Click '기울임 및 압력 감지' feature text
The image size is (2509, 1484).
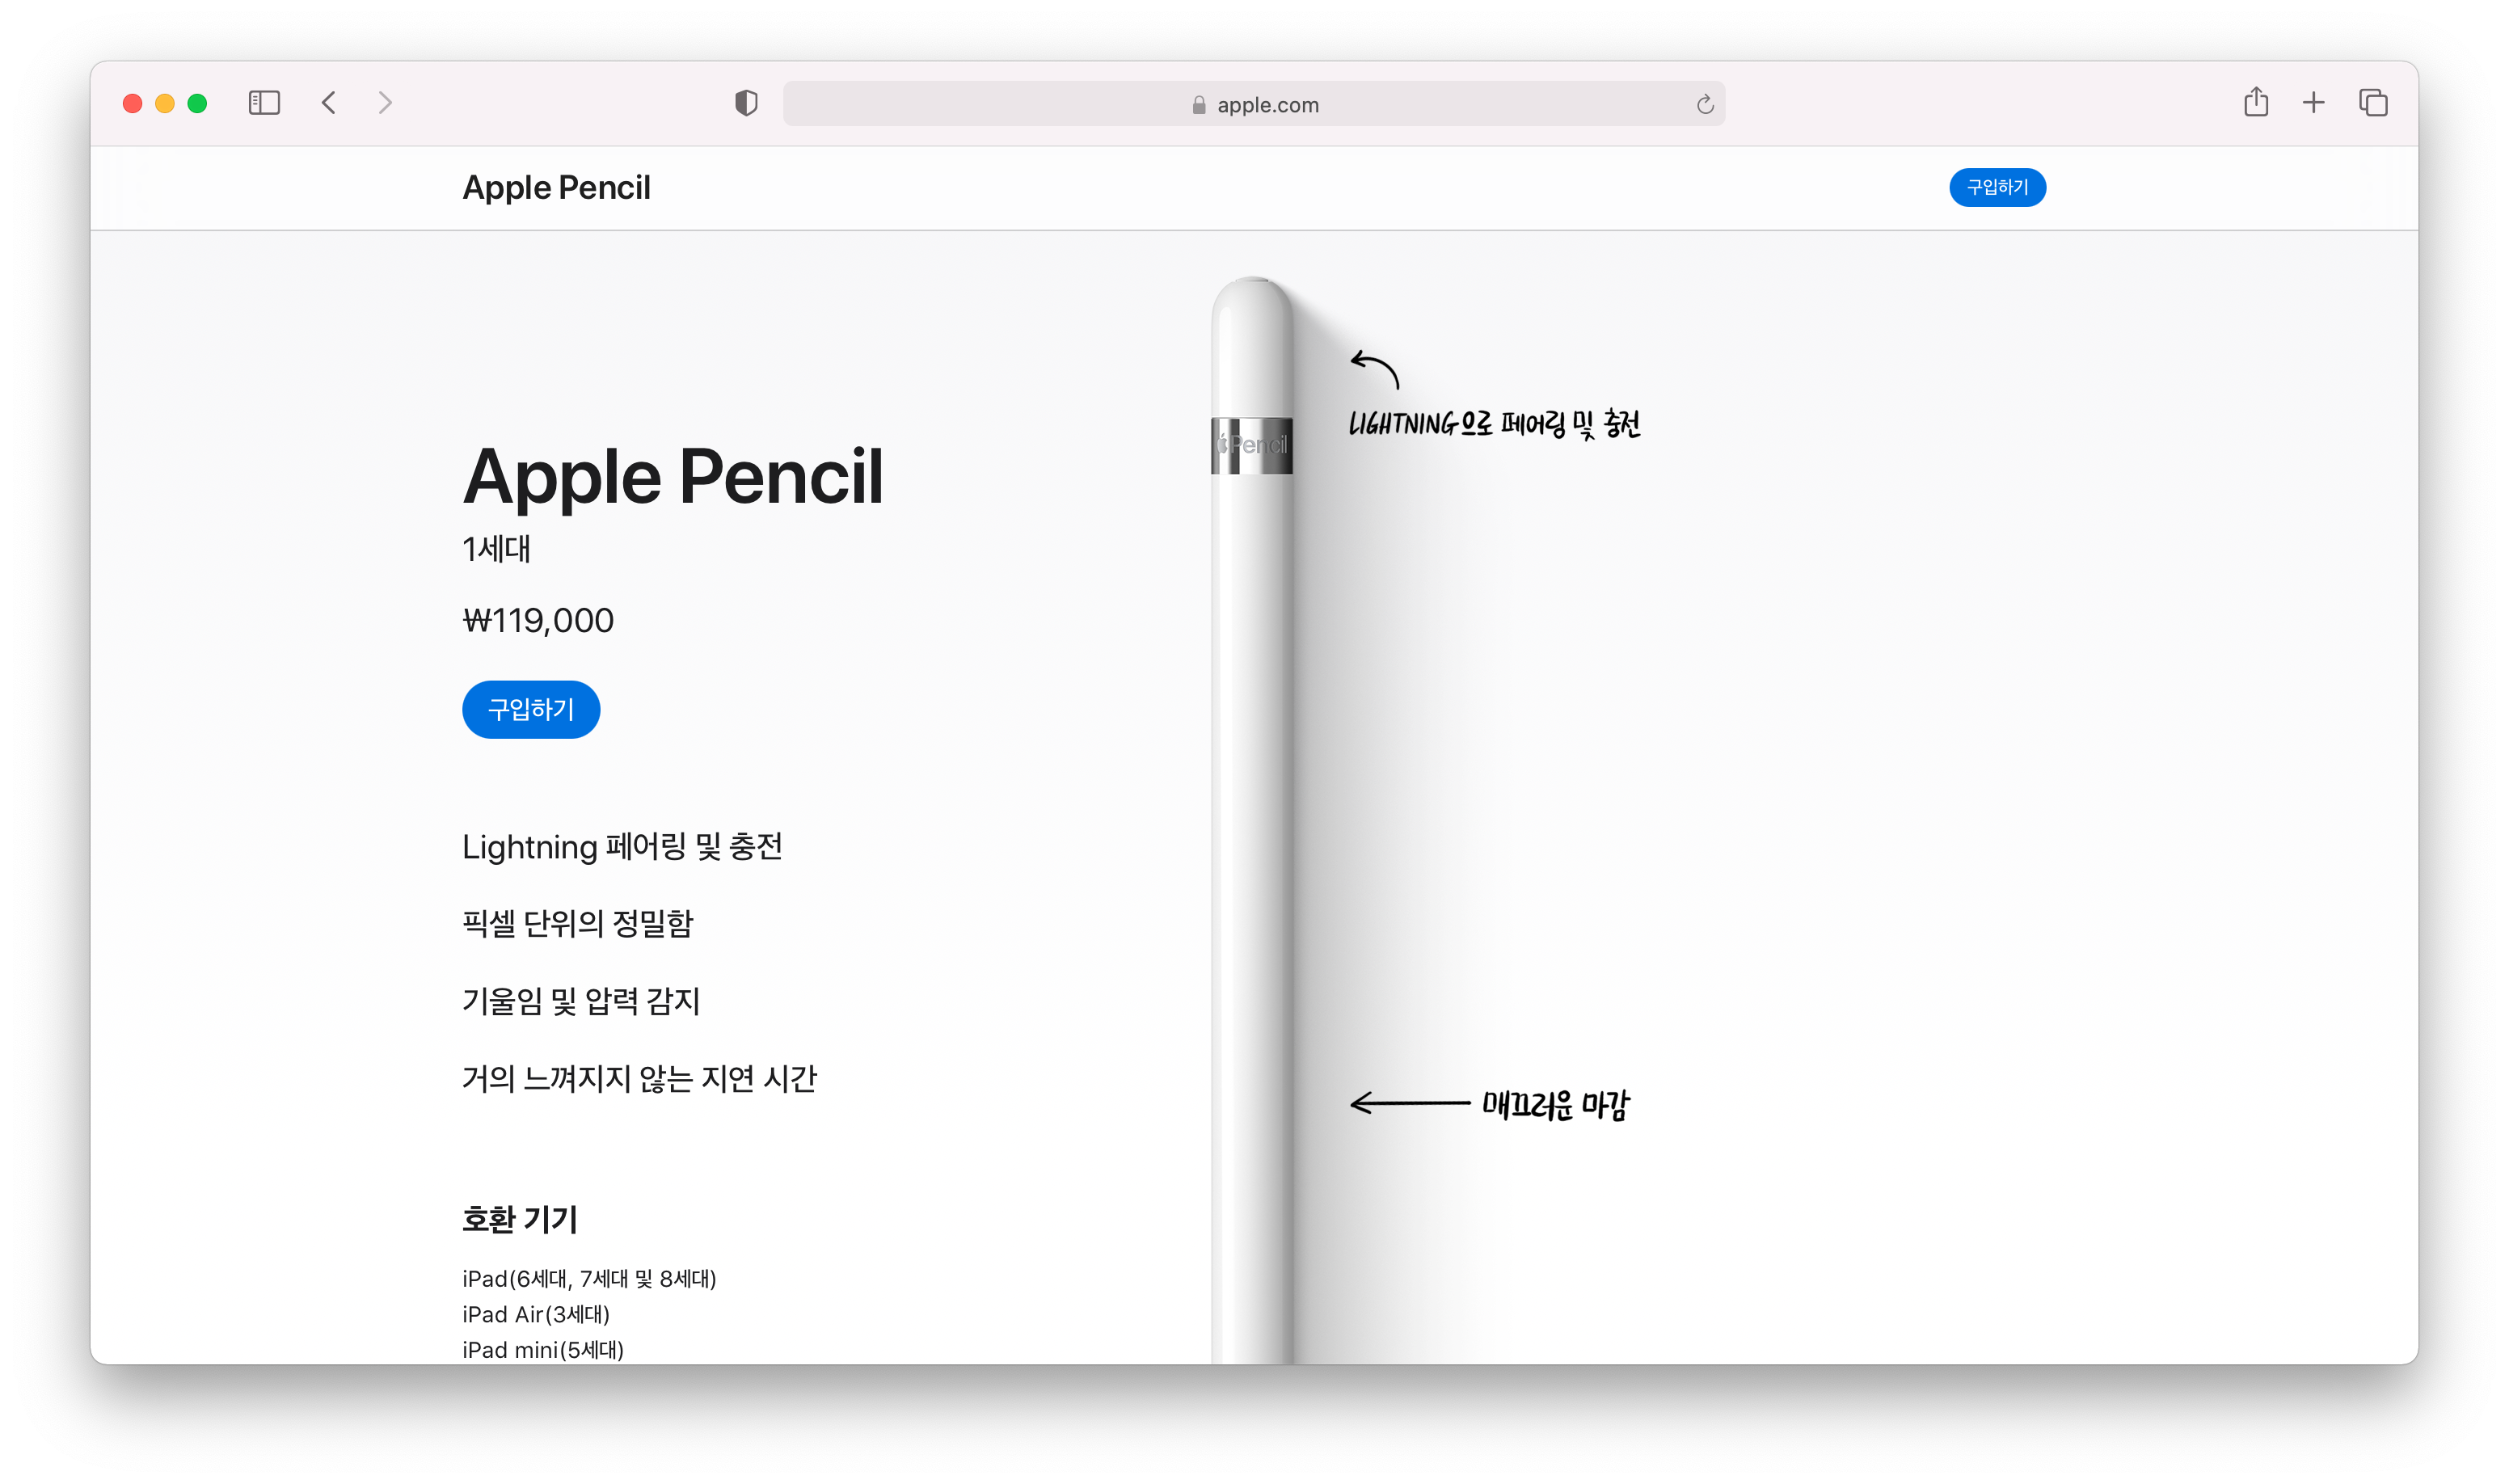[x=581, y=1001]
